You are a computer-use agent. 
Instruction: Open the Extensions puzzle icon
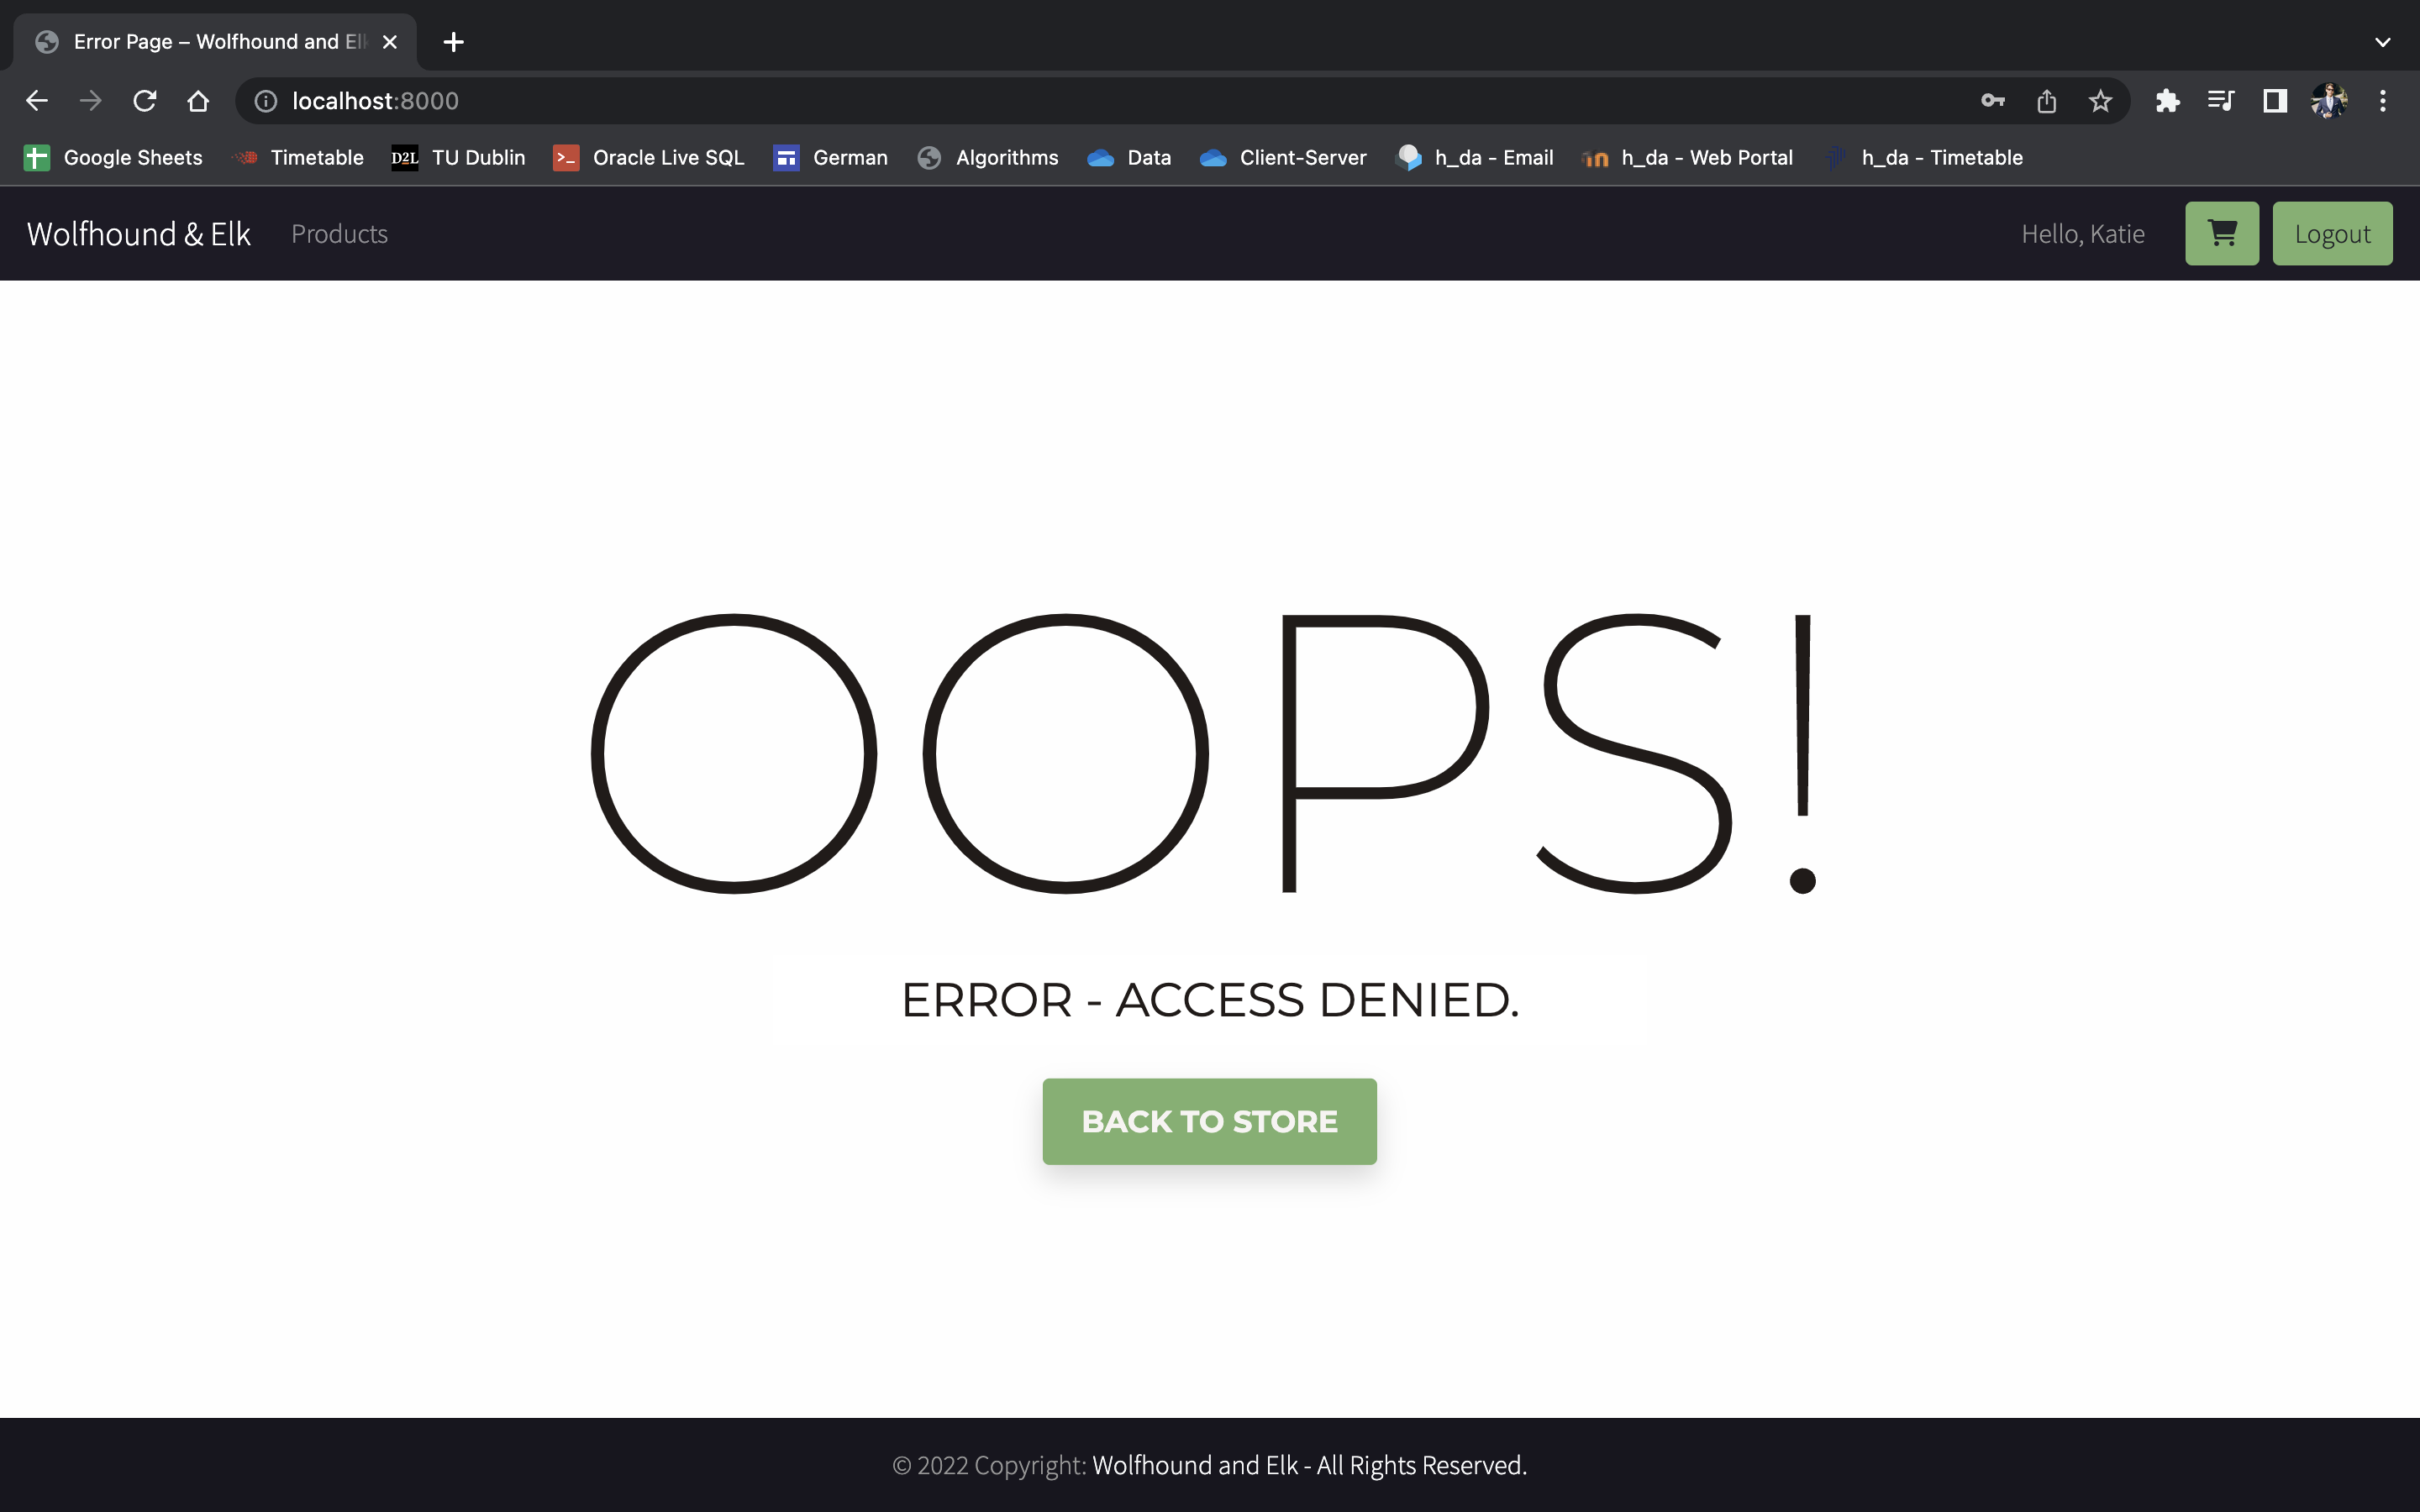(x=2167, y=101)
